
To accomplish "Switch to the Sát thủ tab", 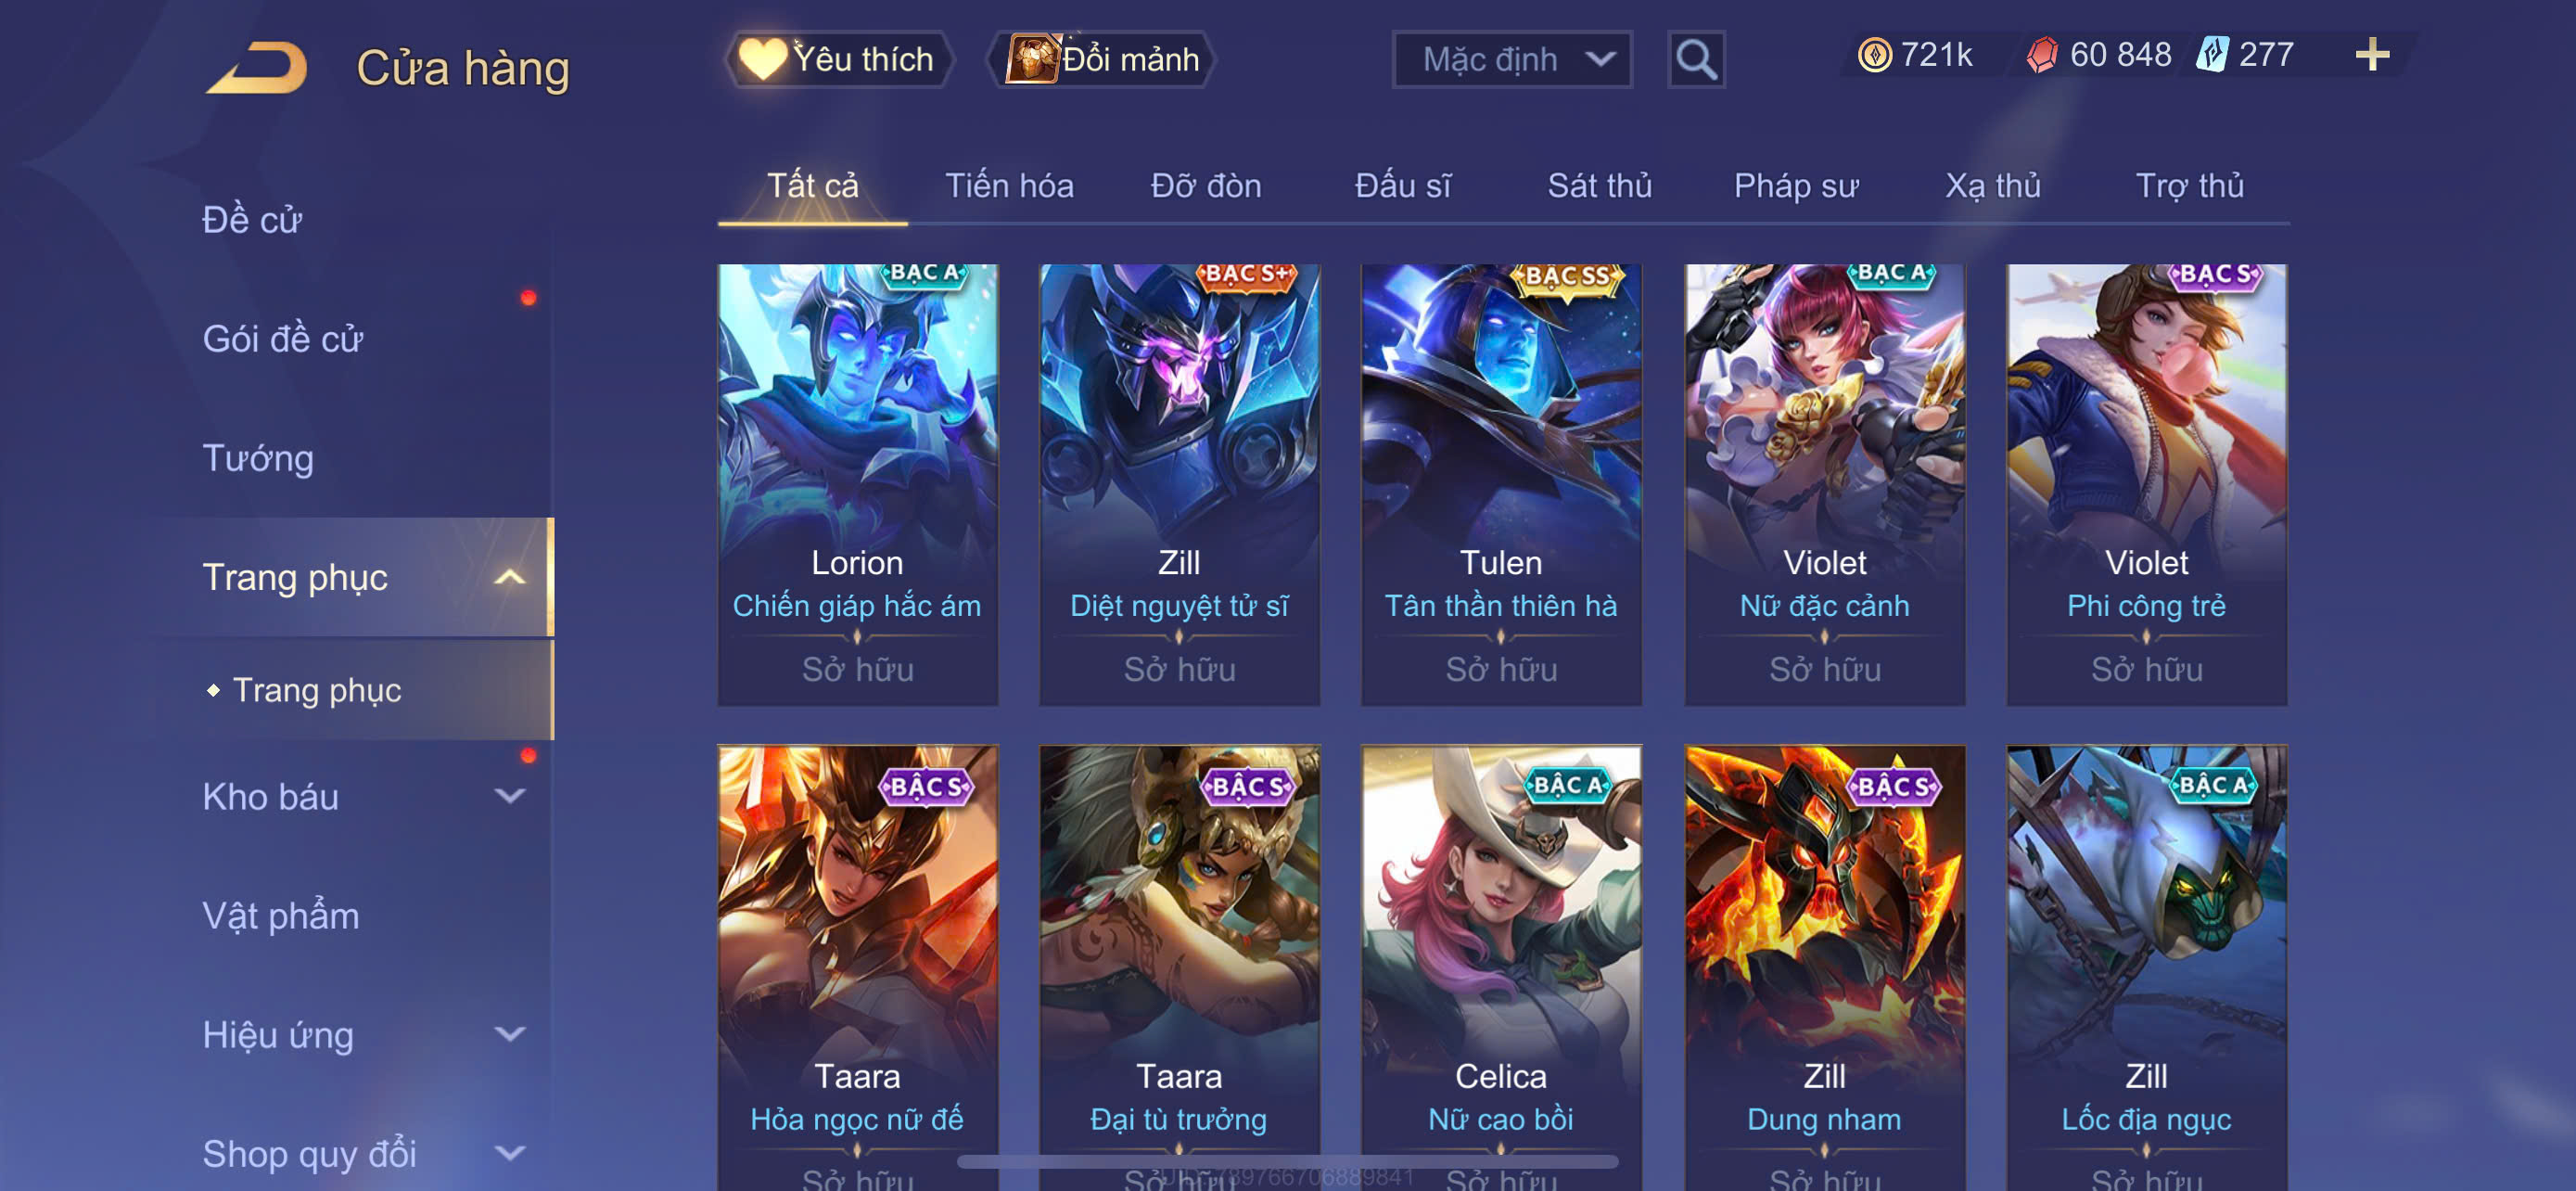I will [x=1599, y=186].
